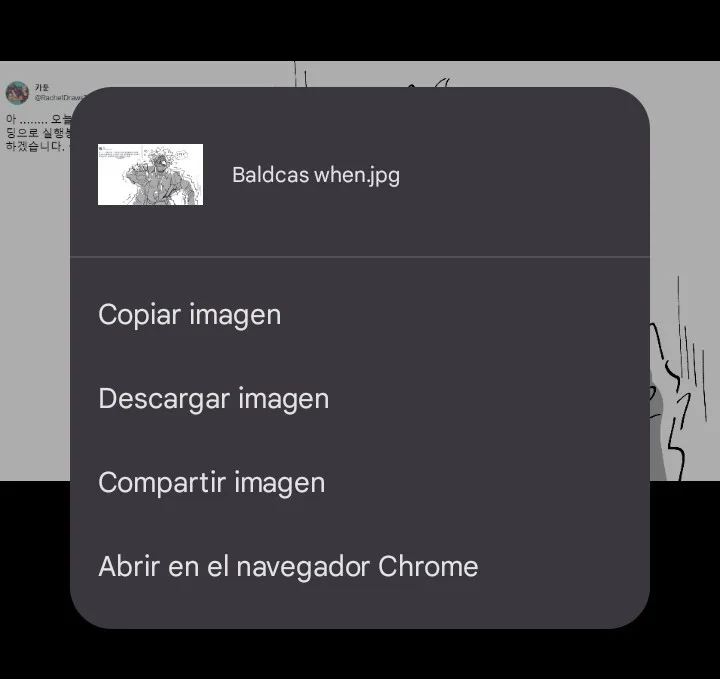
Task: Tap the image thumbnail preview in the menu
Action: click(x=150, y=174)
